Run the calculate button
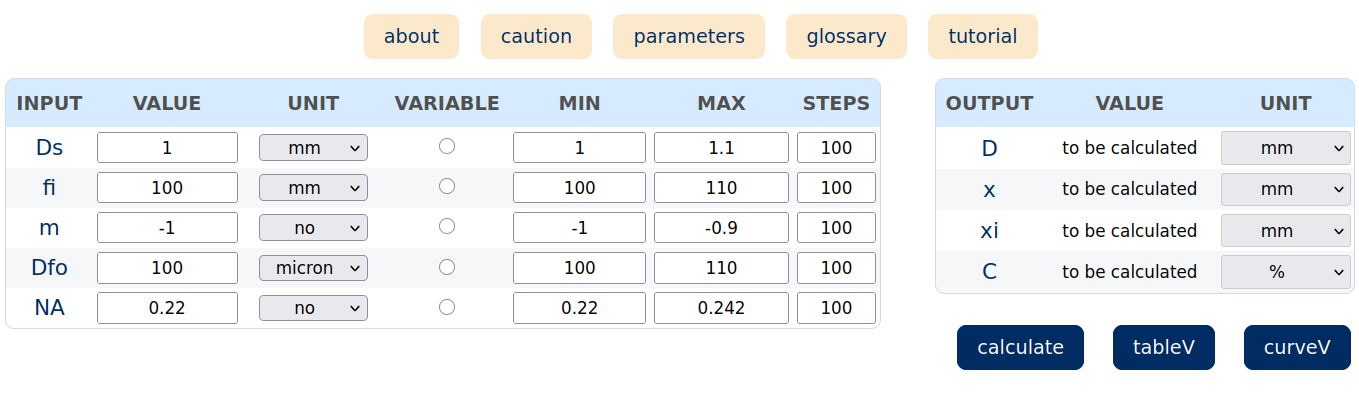1359x394 pixels. (x=1020, y=347)
